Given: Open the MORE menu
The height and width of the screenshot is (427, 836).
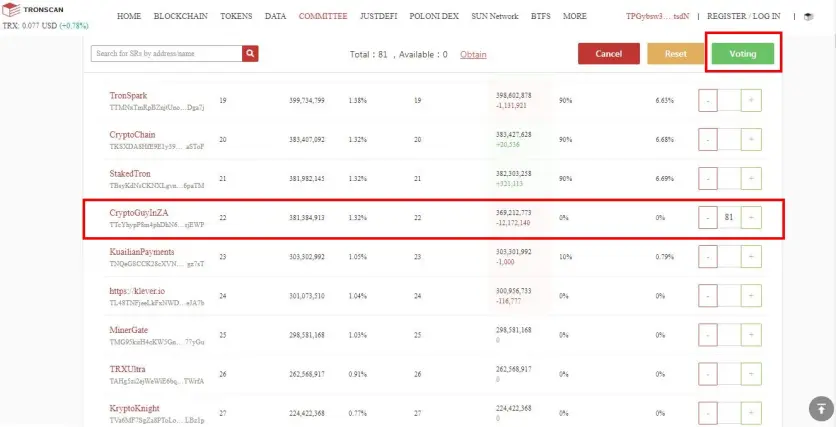Looking at the screenshot, I should [575, 17].
